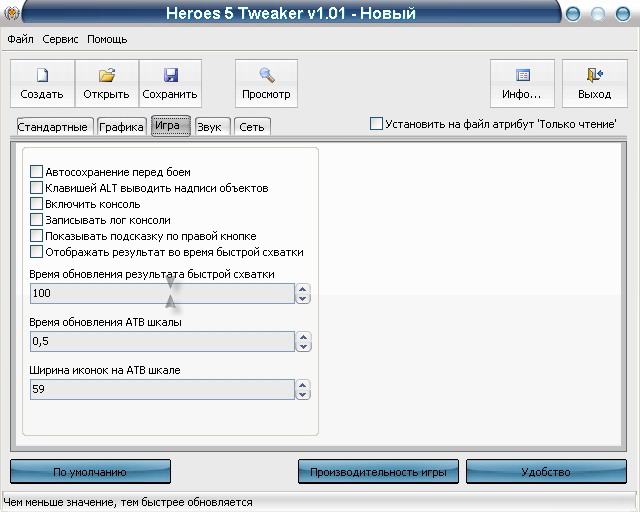
Task: Open the Инфо... information button
Action: (522, 84)
